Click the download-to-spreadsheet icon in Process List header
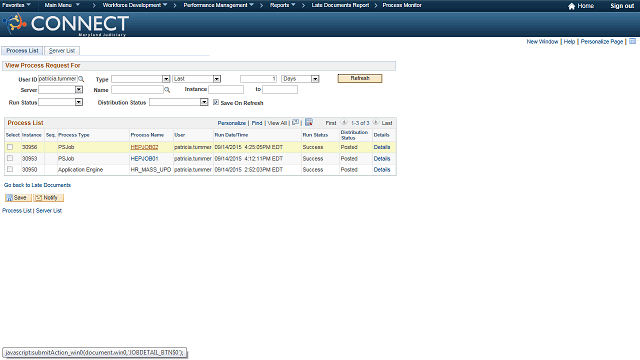640x360 pixels. tap(309, 122)
